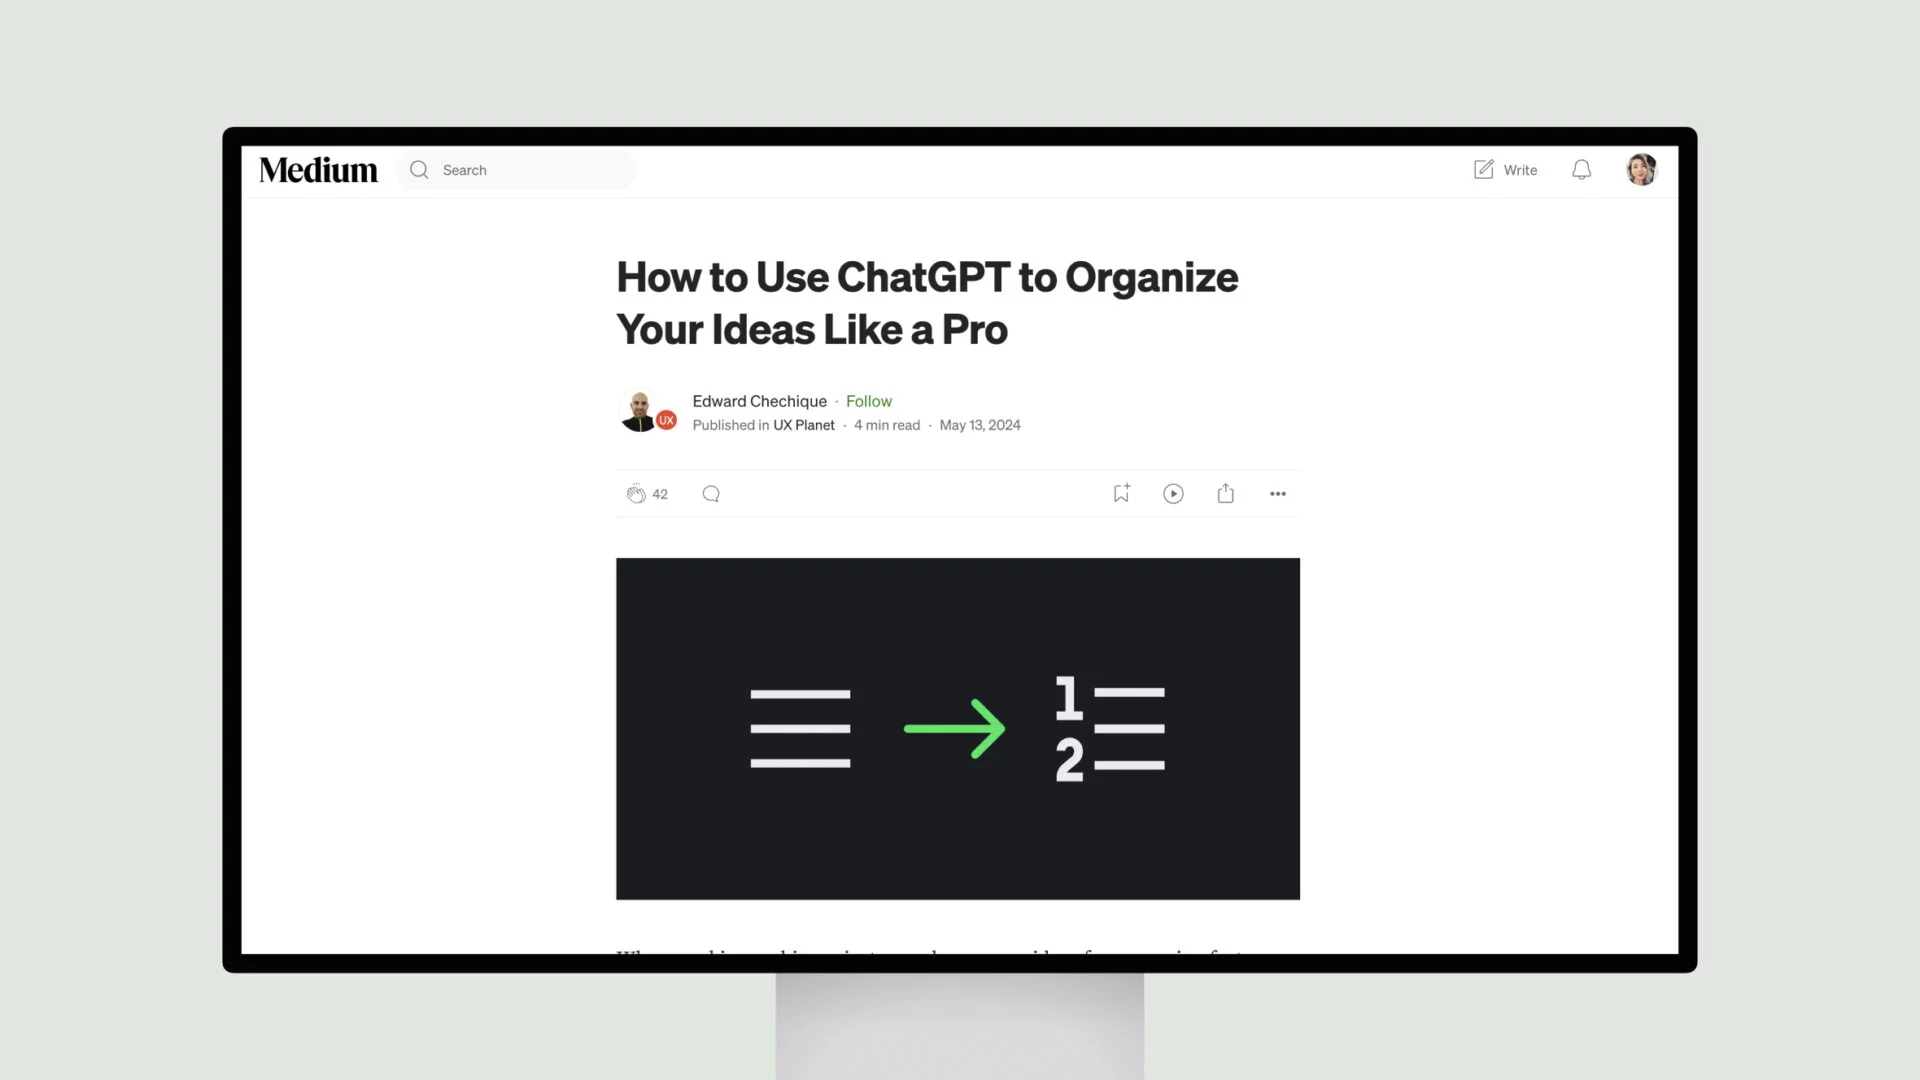This screenshot has width=1920, height=1080.
Task: Click the search icon in navbar
Action: tap(419, 169)
